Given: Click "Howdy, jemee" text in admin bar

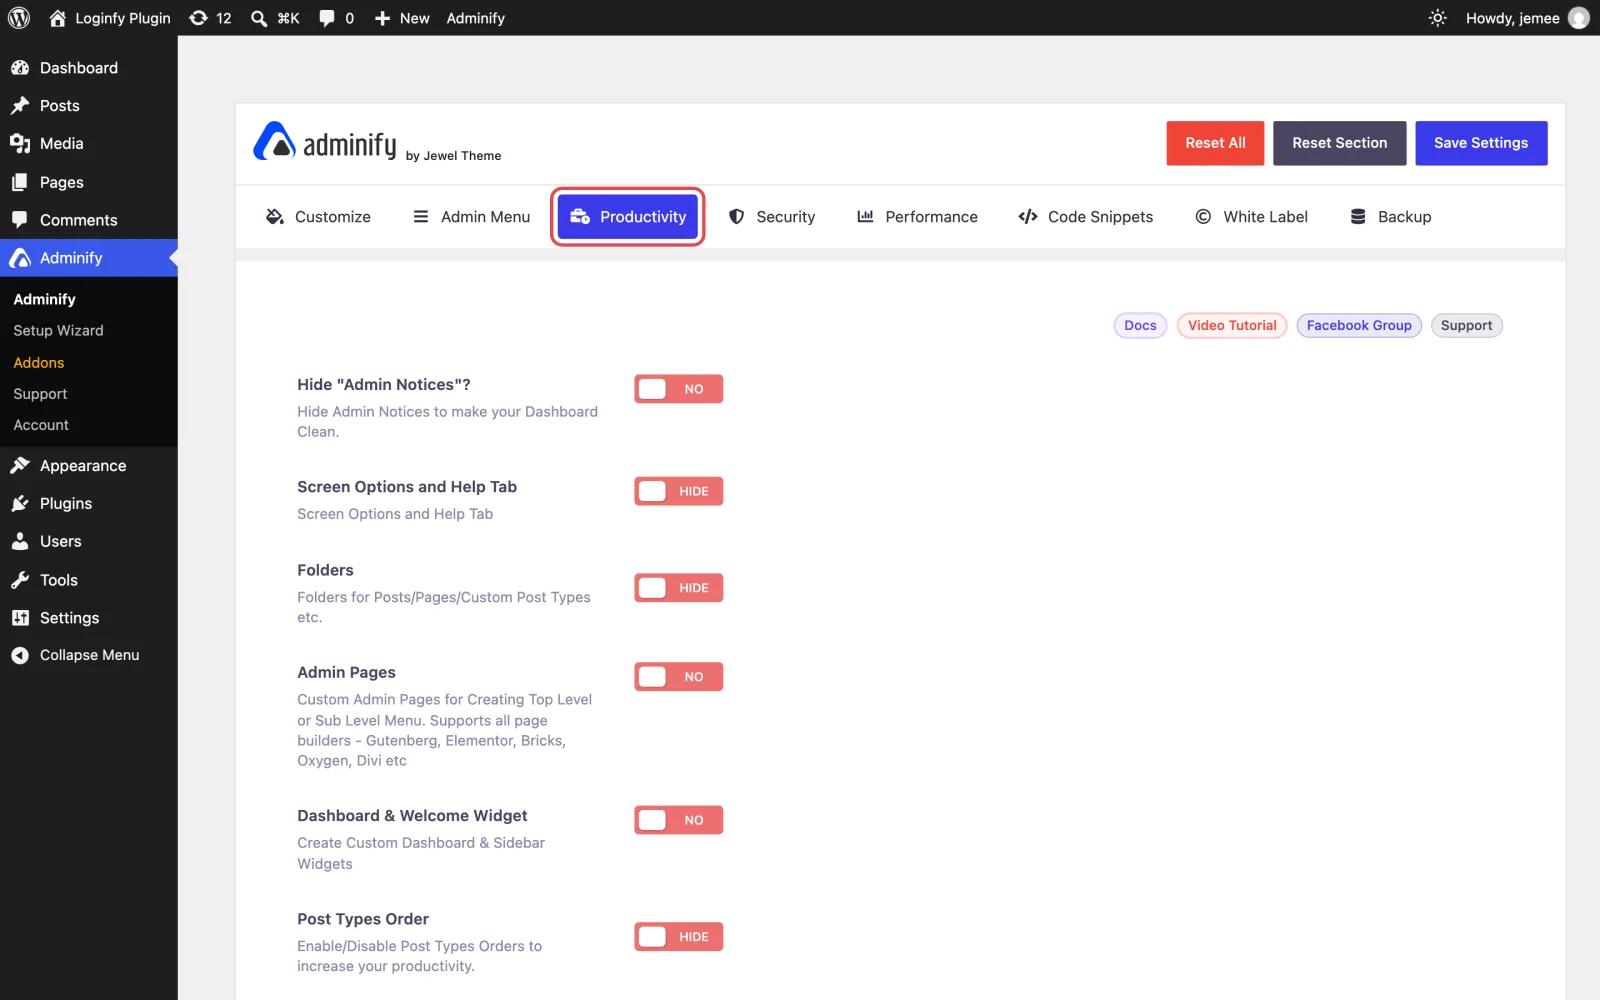Looking at the screenshot, I should click(1512, 18).
